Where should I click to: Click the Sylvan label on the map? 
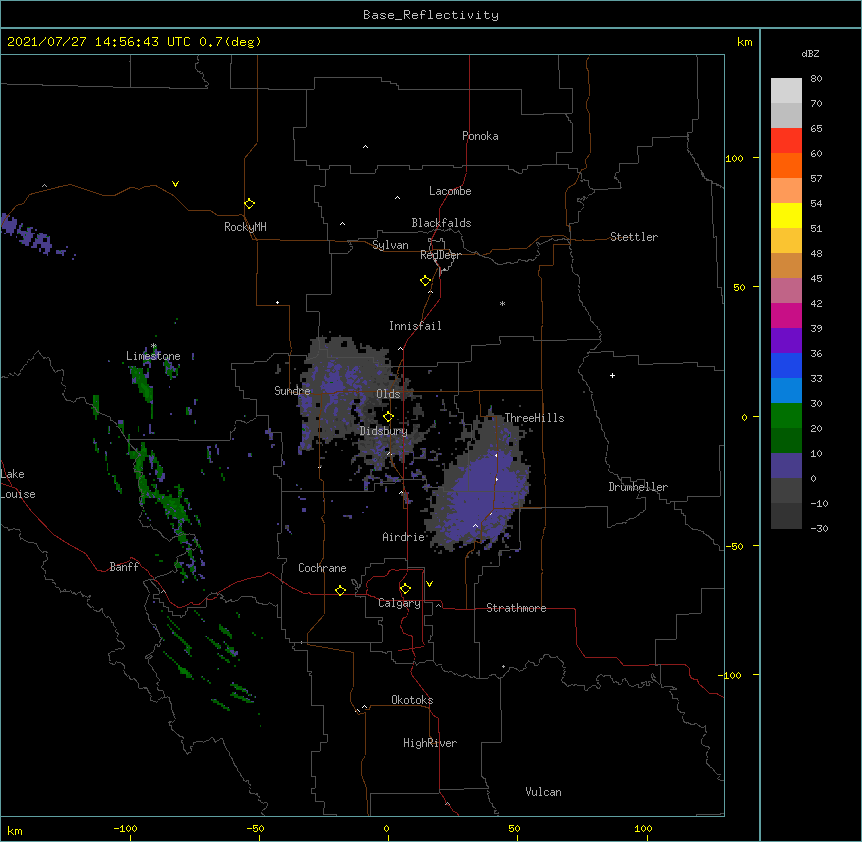[x=390, y=245]
